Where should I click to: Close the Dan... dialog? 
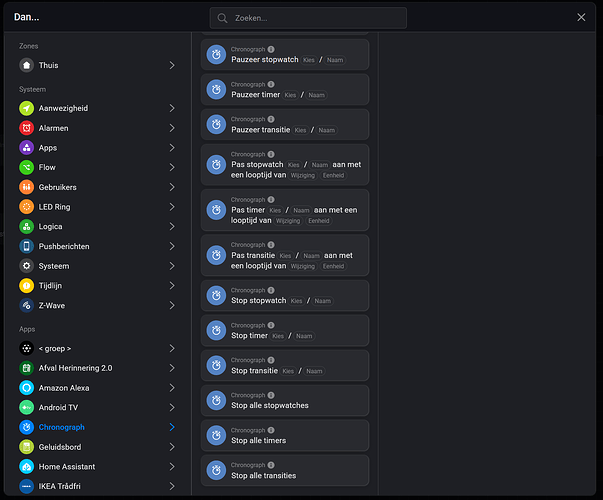581,17
